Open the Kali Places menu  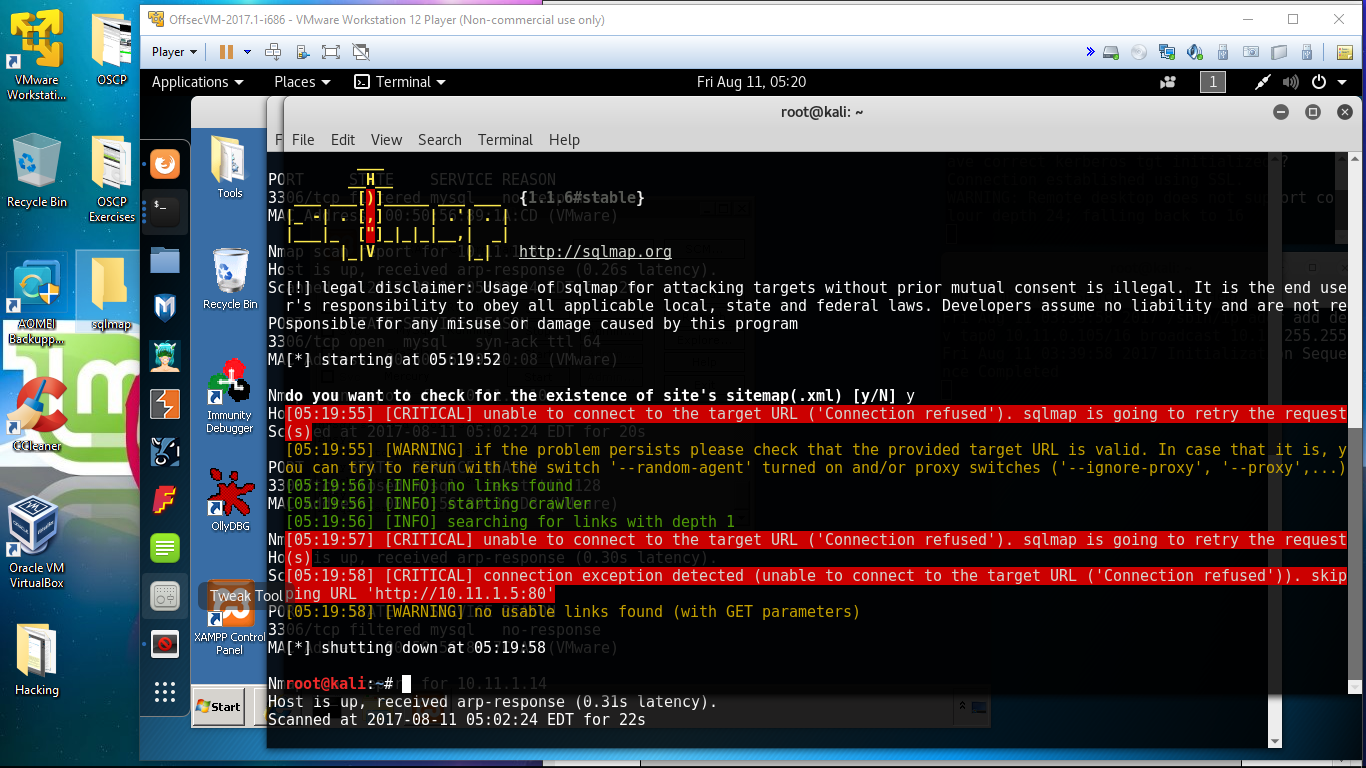302,82
